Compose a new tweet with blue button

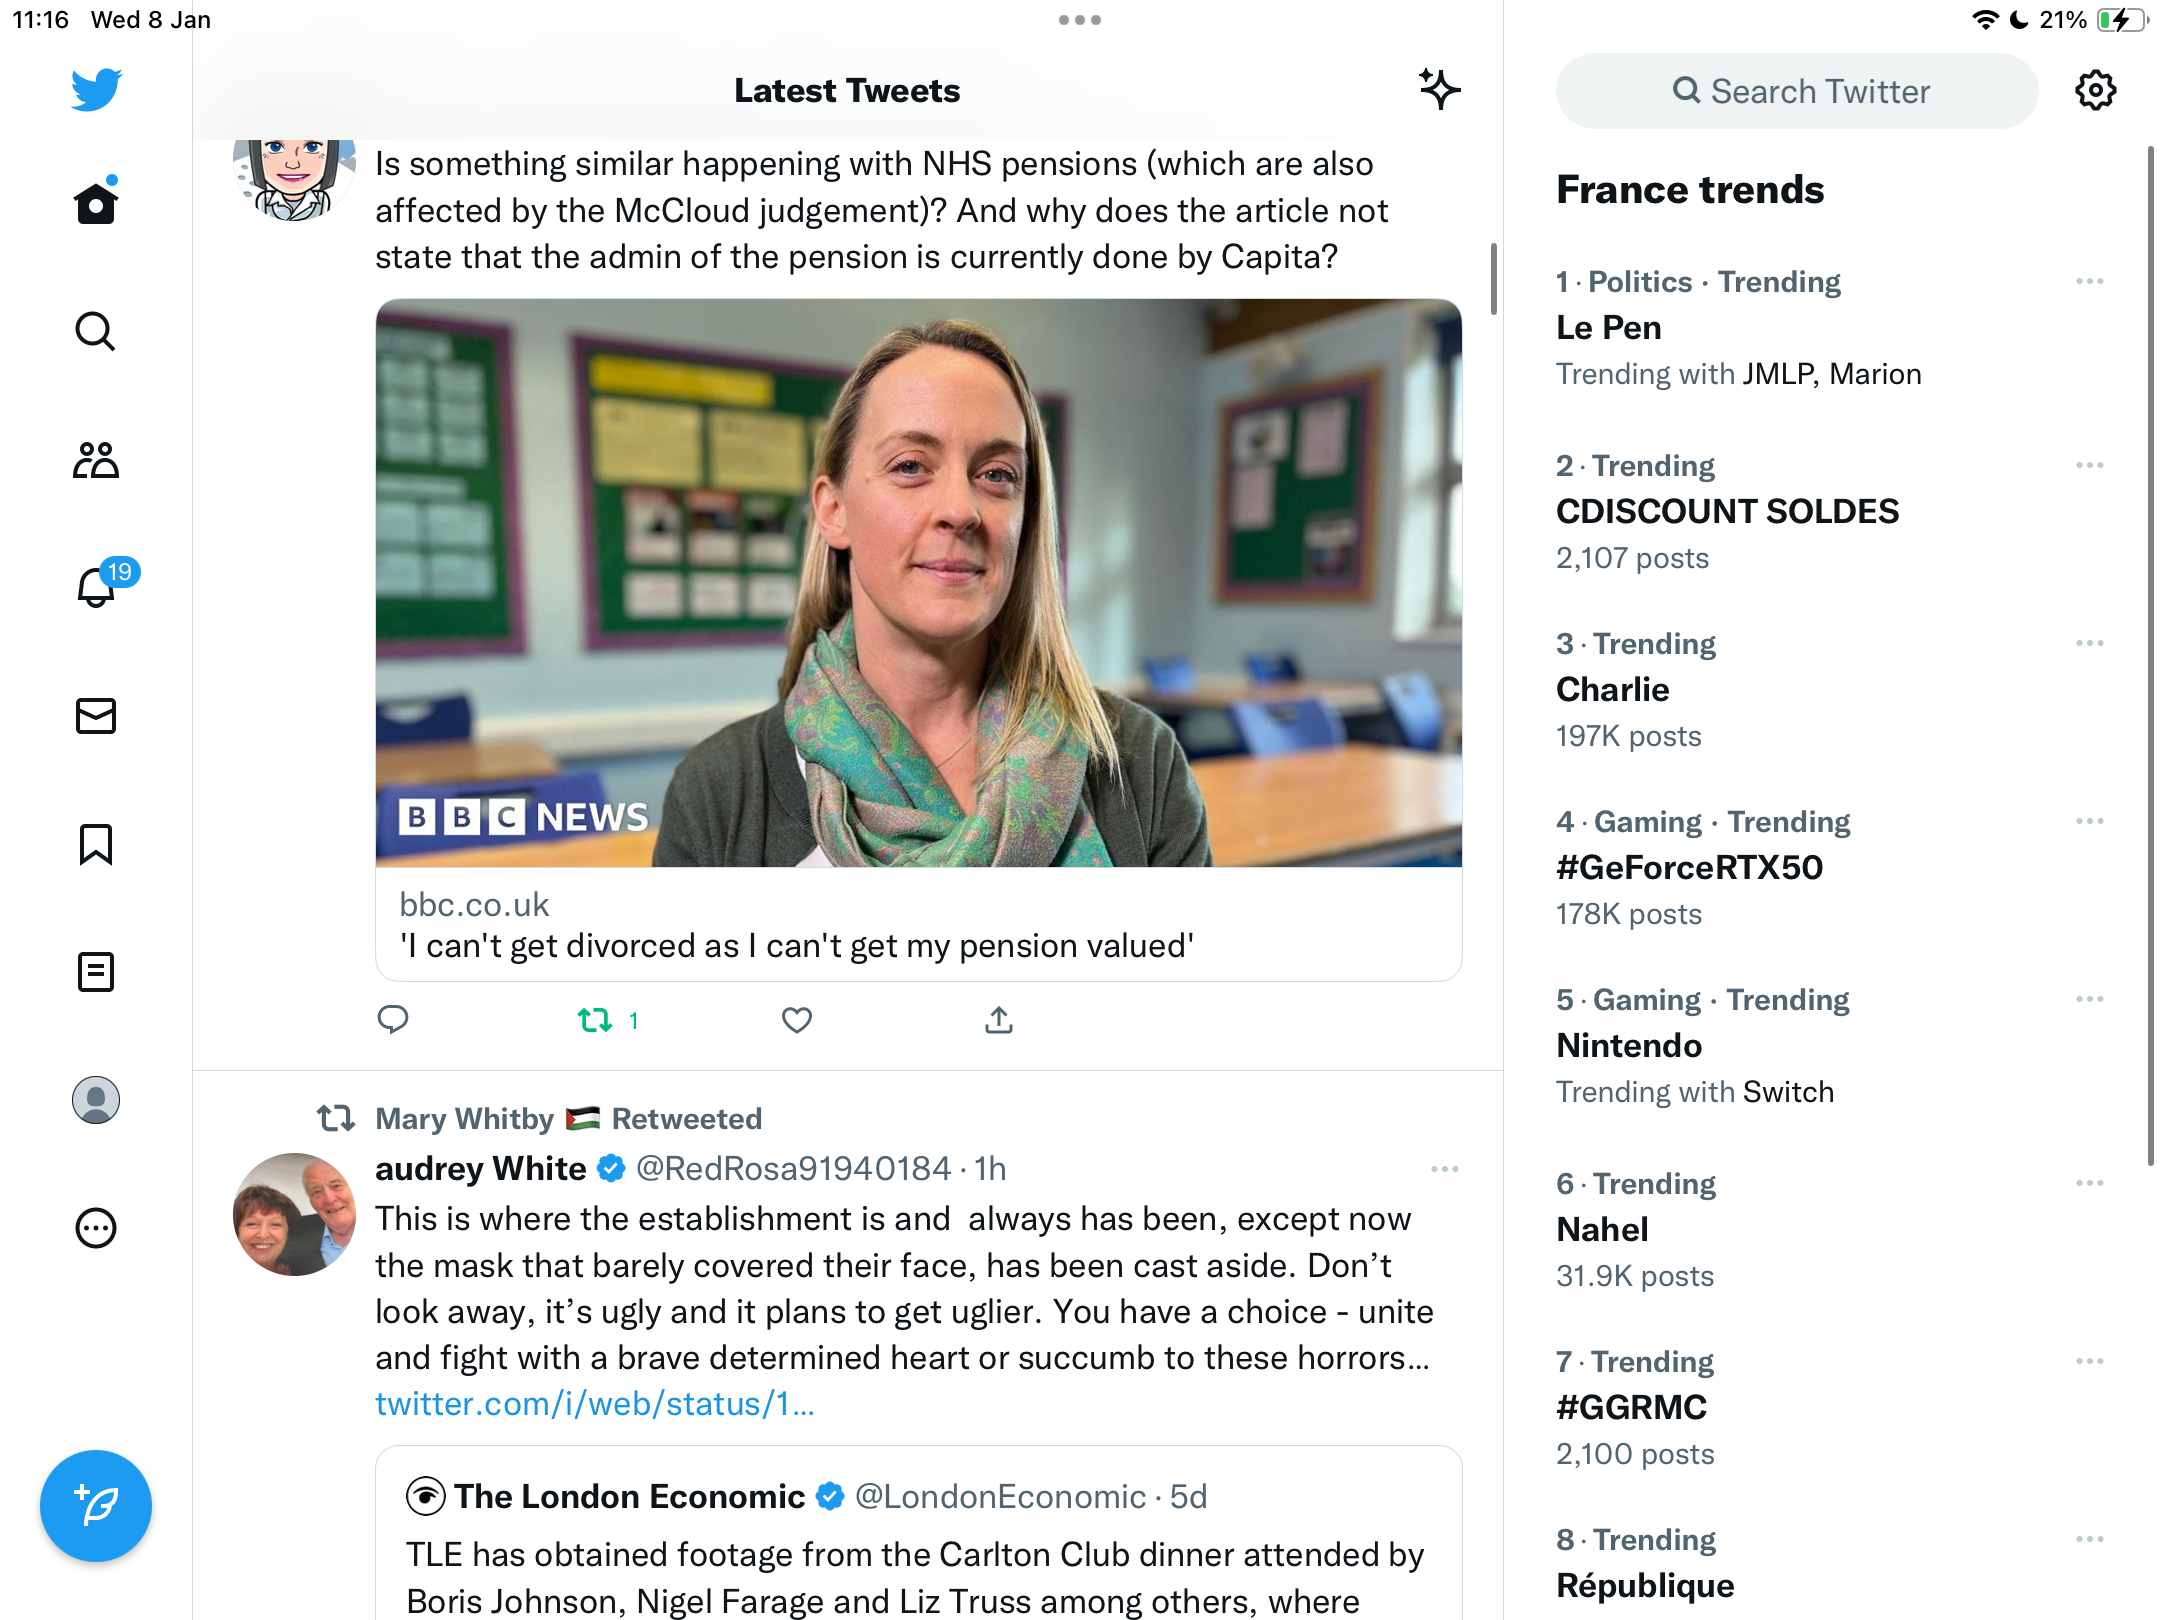point(96,1505)
